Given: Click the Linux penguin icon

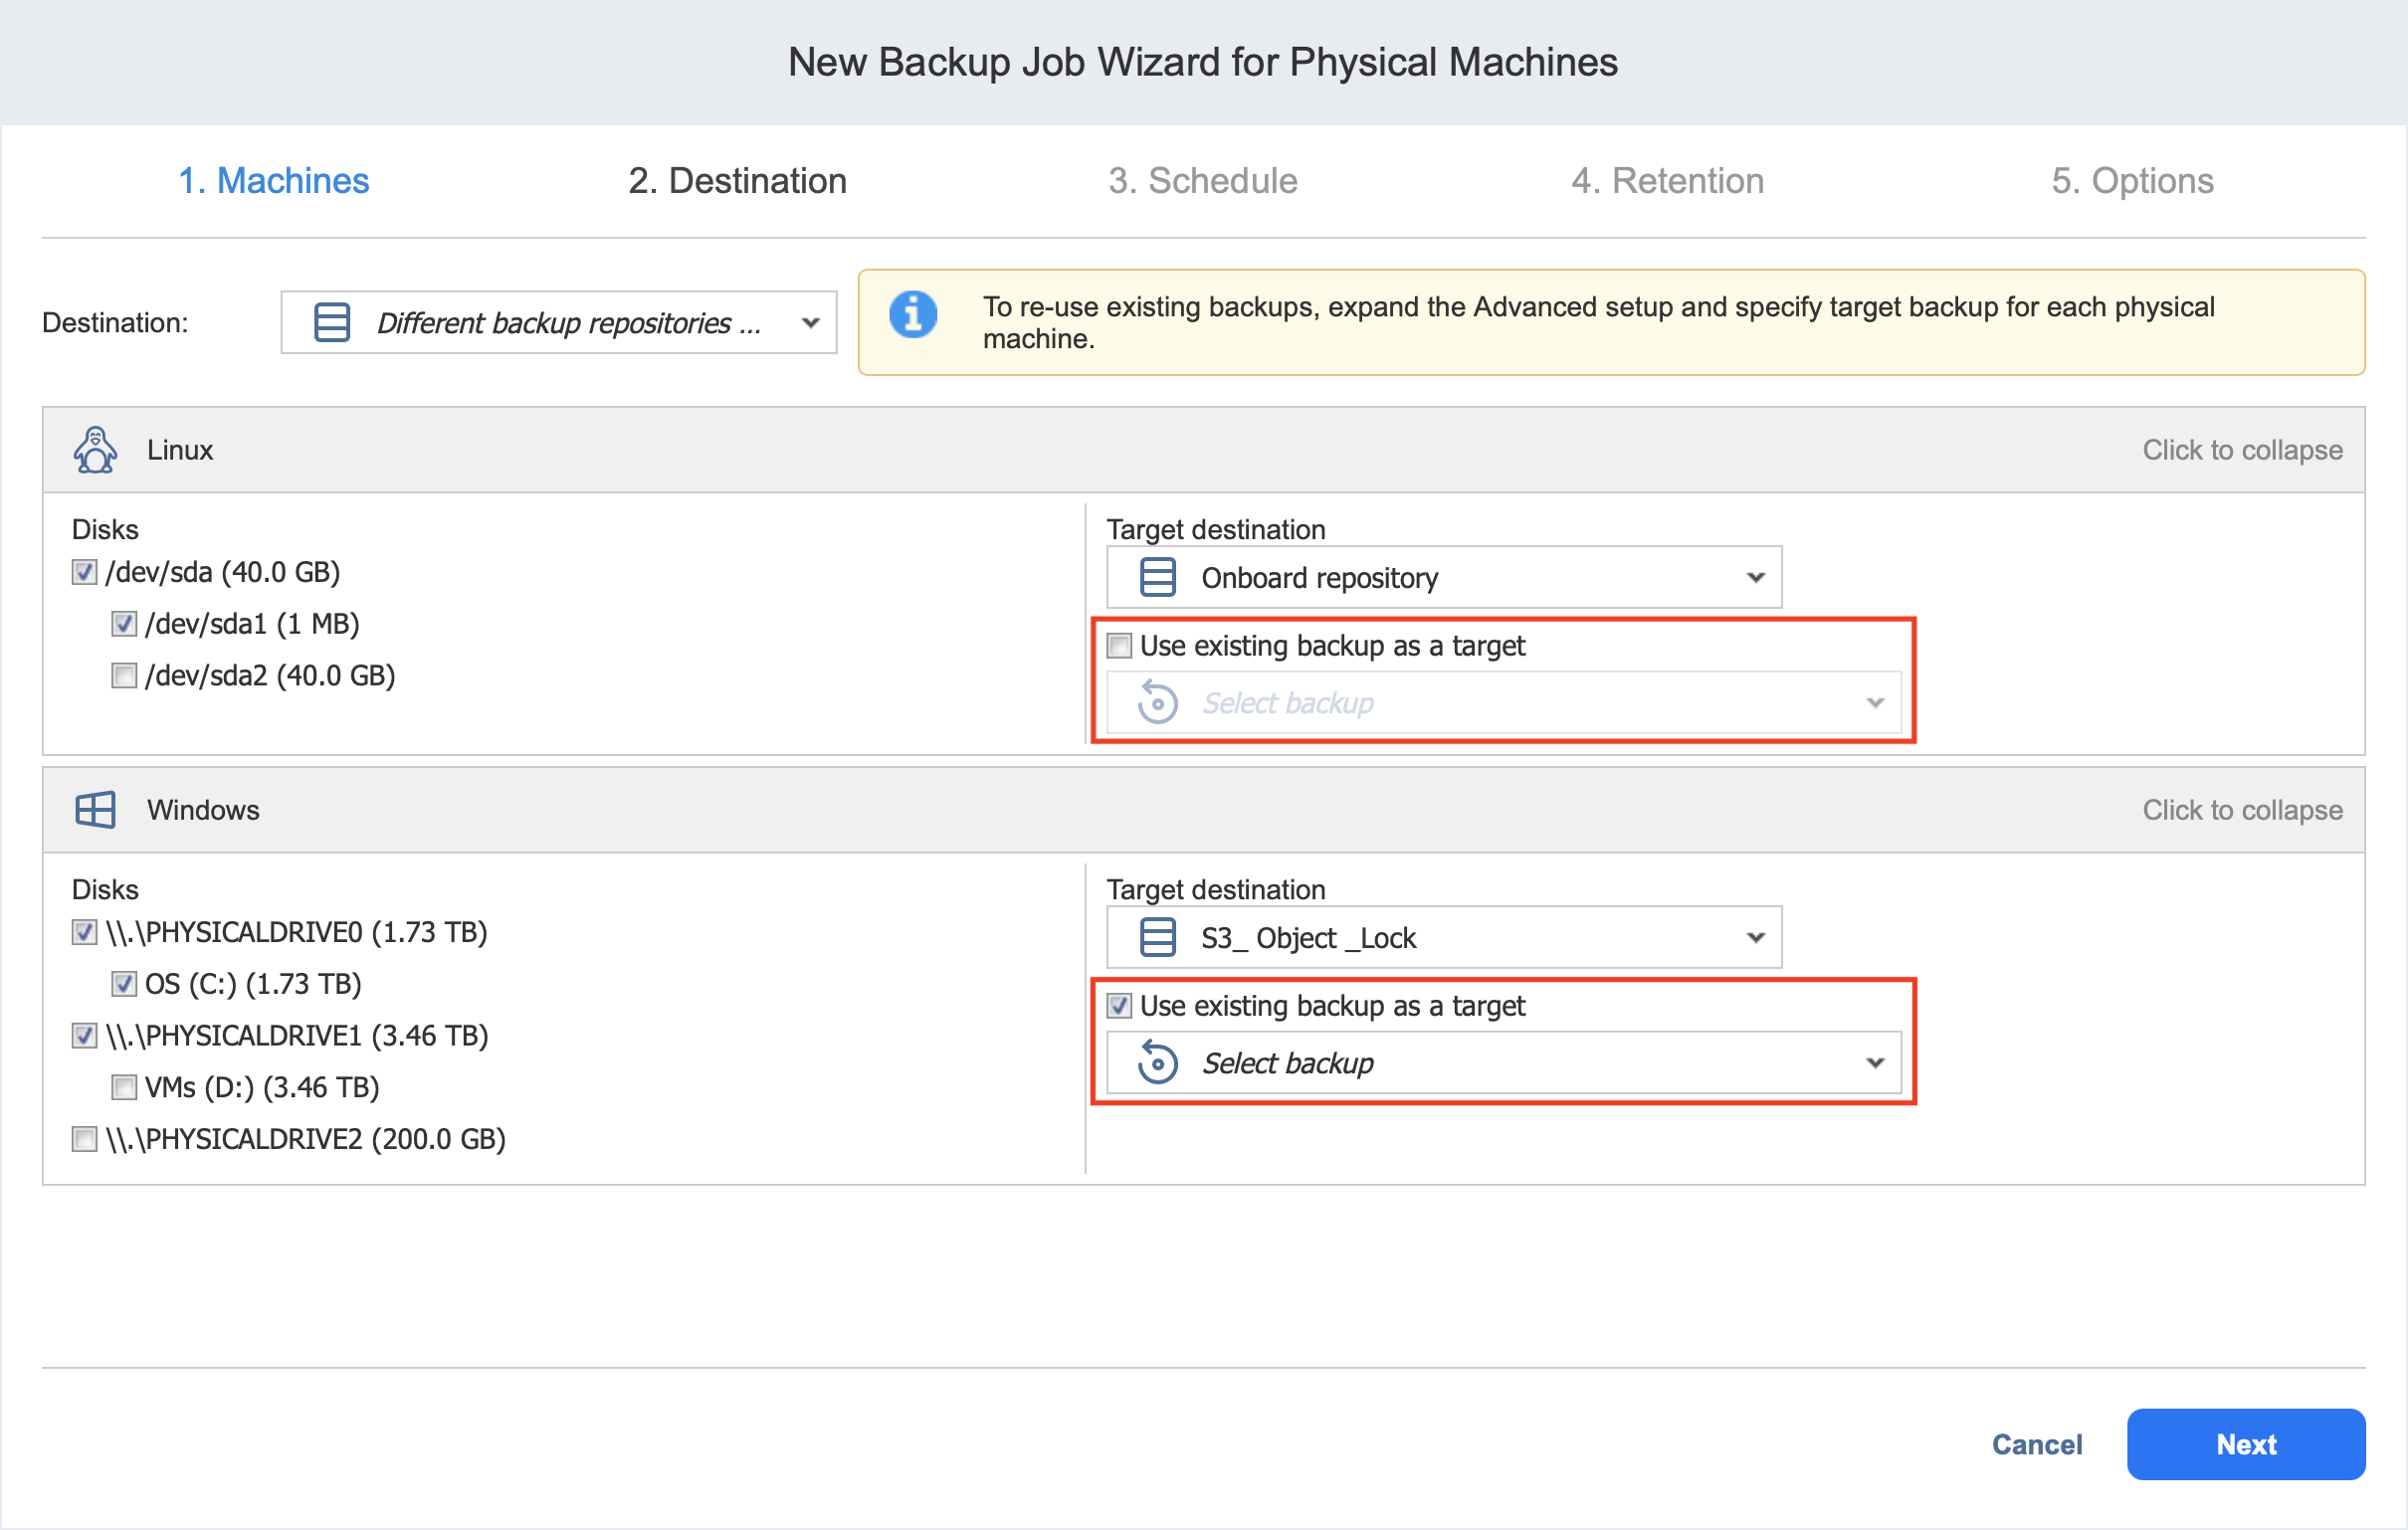Looking at the screenshot, I should 95,450.
